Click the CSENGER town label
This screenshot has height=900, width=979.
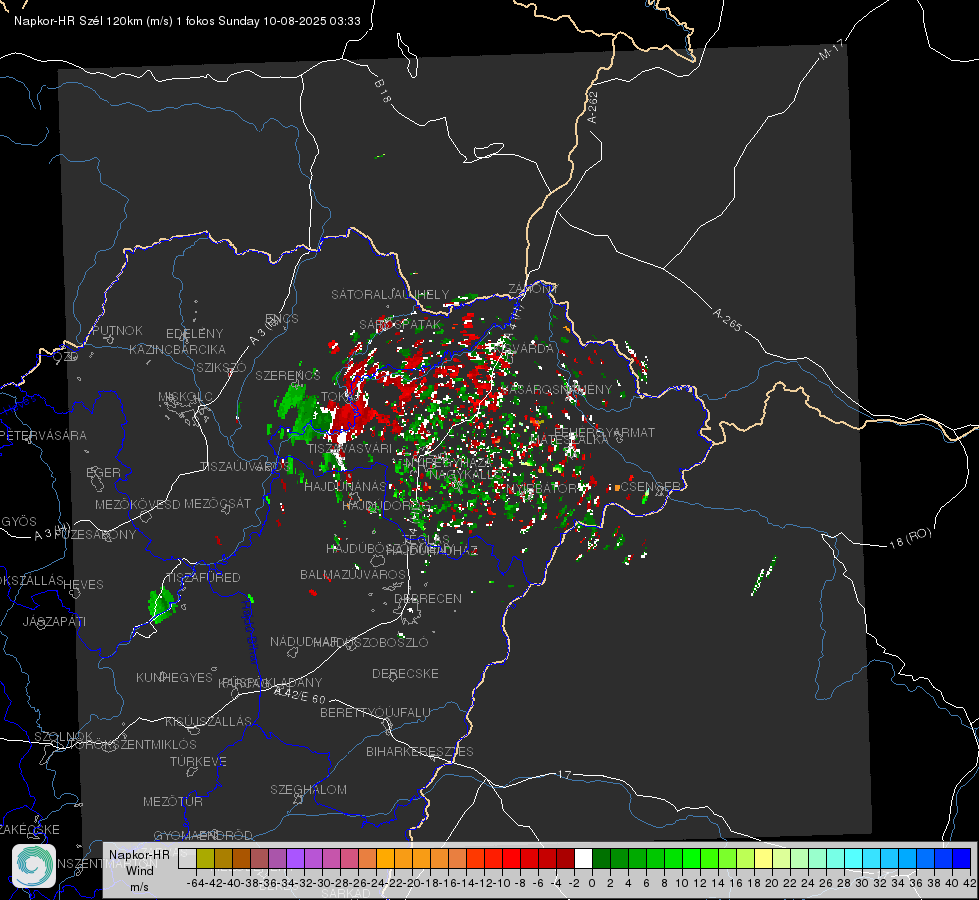tap(650, 486)
